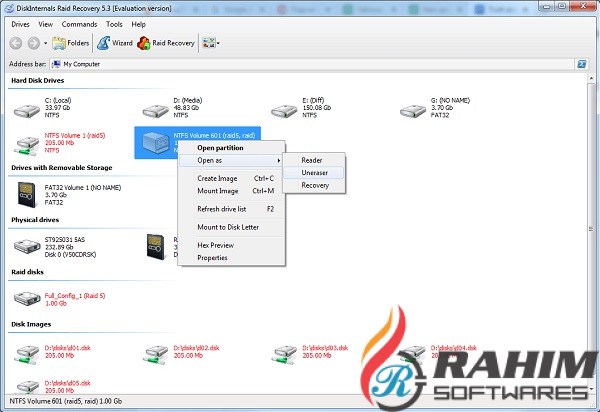
Task: Open the Tools menu
Action: (114, 24)
